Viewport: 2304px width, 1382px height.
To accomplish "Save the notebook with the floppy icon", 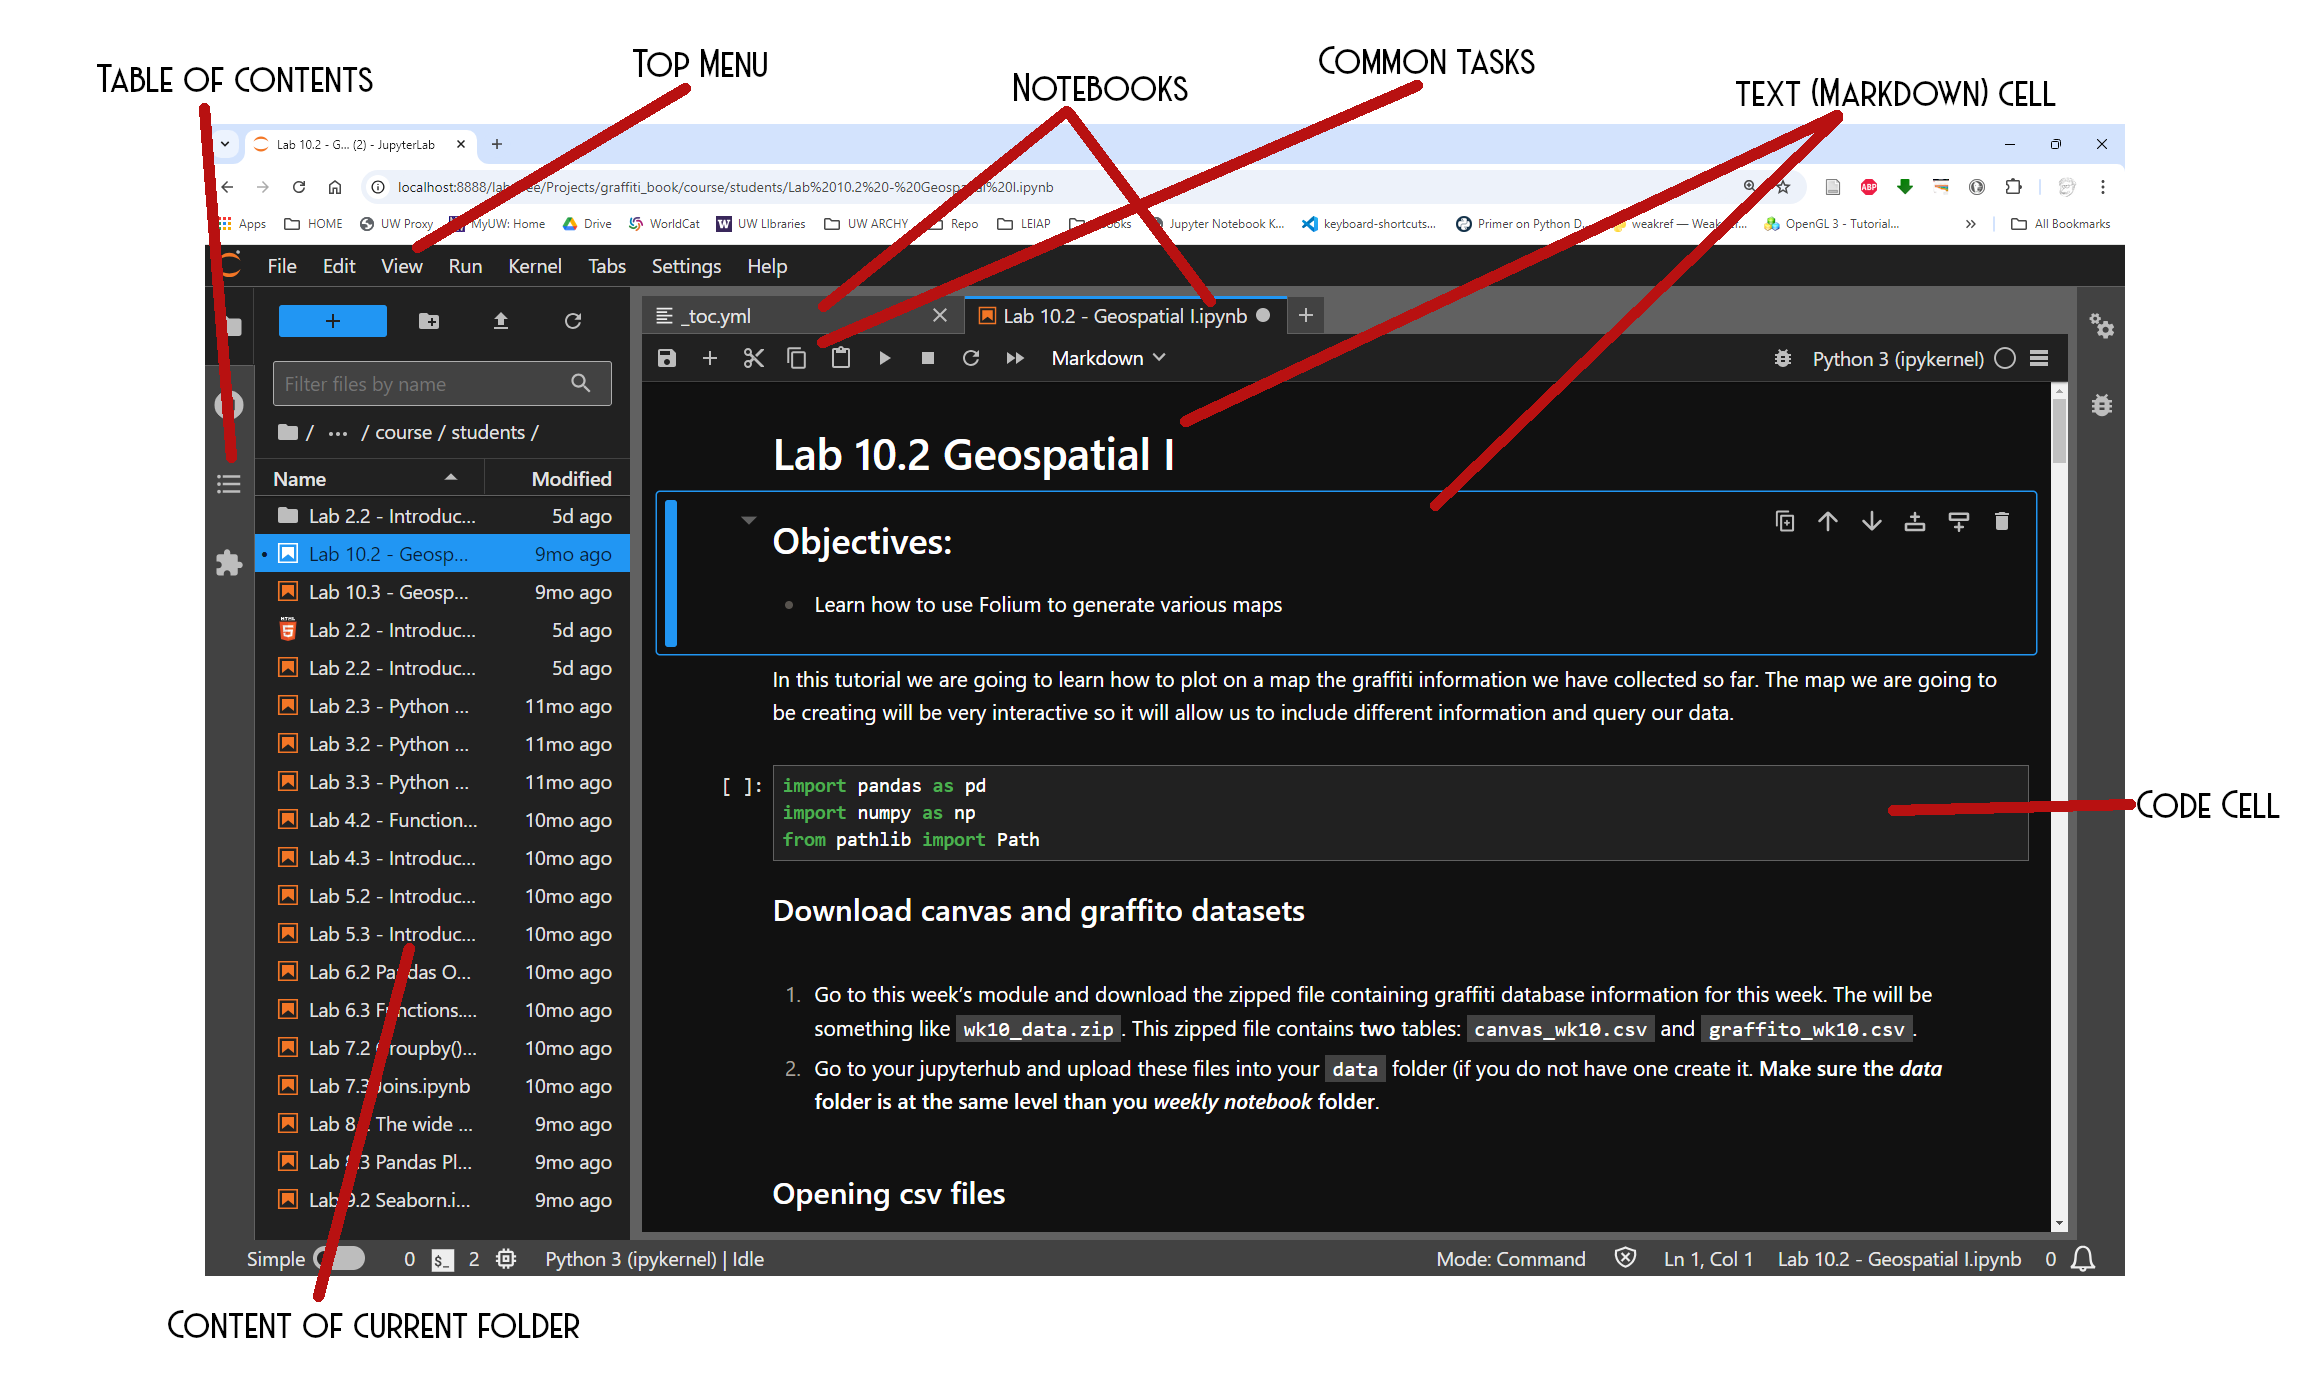I will pos(667,358).
